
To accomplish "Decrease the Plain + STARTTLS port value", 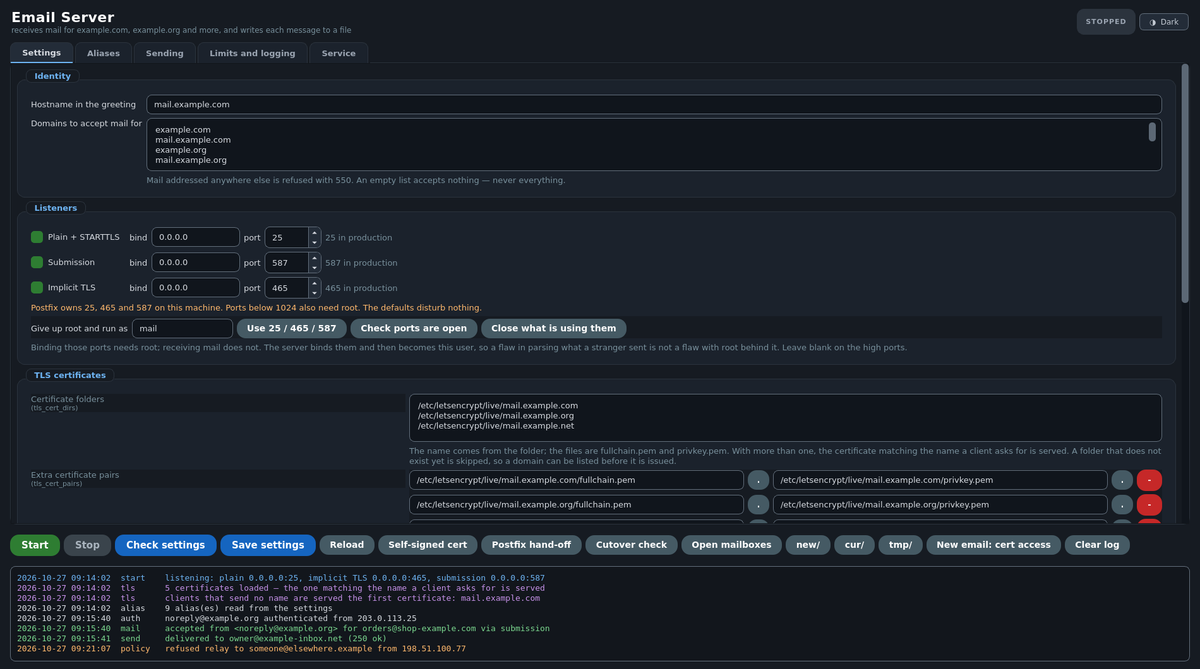I will pos(314,242).
